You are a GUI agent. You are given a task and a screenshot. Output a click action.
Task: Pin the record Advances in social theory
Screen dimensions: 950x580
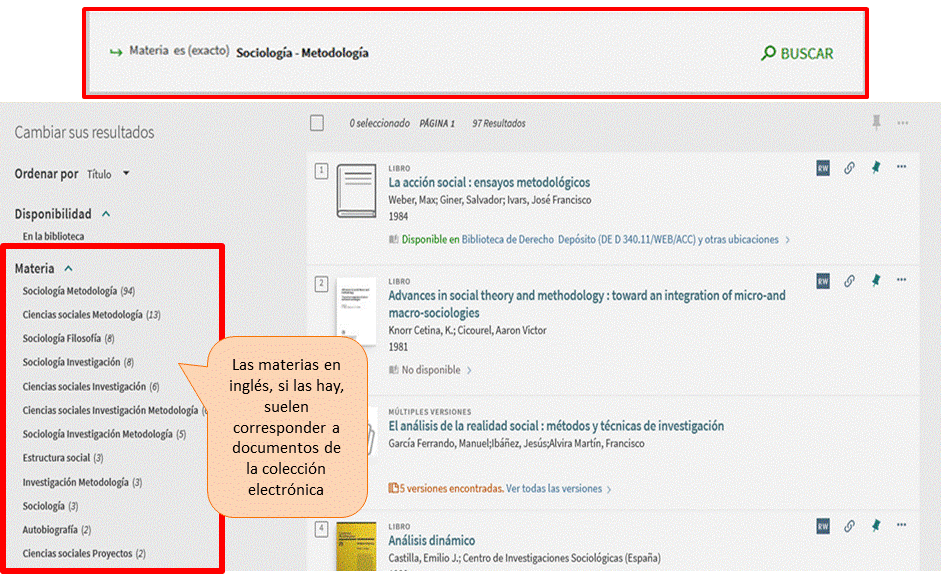point(876,281)
